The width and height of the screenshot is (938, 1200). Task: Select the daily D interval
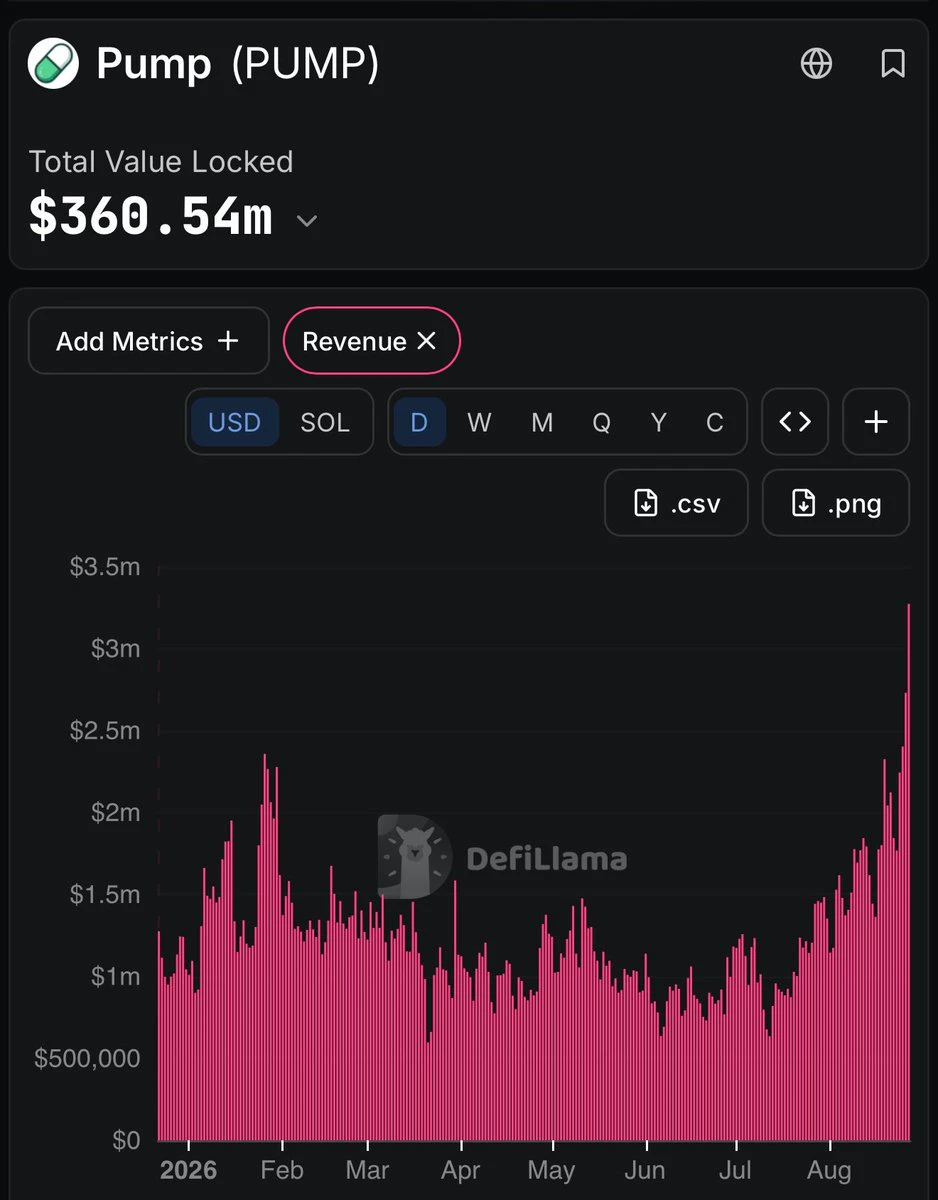(x=419, y=422)
